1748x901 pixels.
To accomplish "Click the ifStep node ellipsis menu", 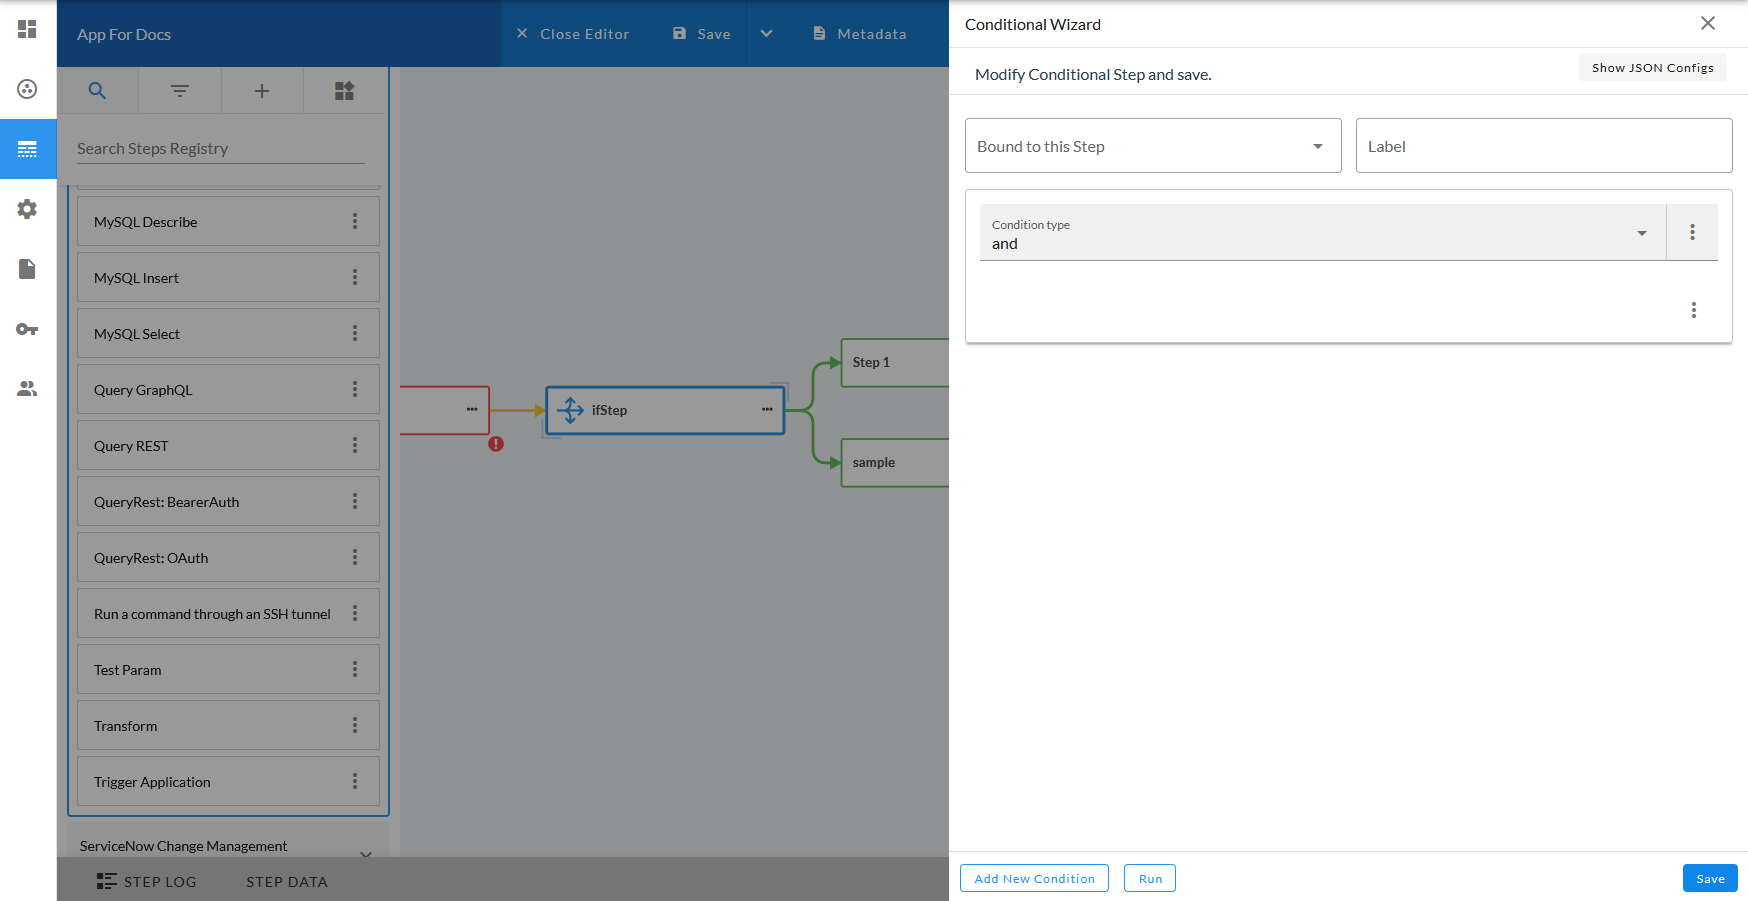I will (767, 410).
